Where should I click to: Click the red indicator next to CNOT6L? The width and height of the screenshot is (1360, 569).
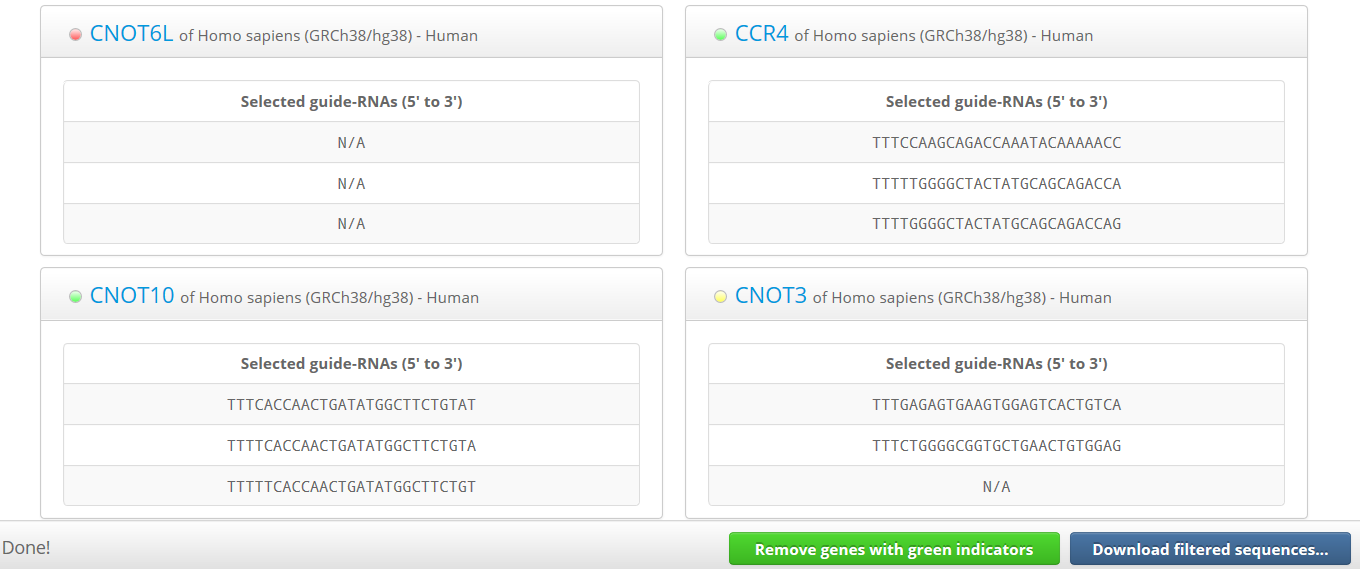tap(75, 35)
